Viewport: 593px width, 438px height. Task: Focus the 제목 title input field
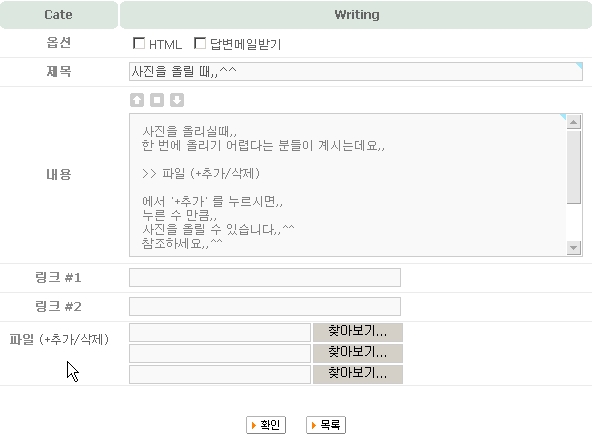[355, 71]
